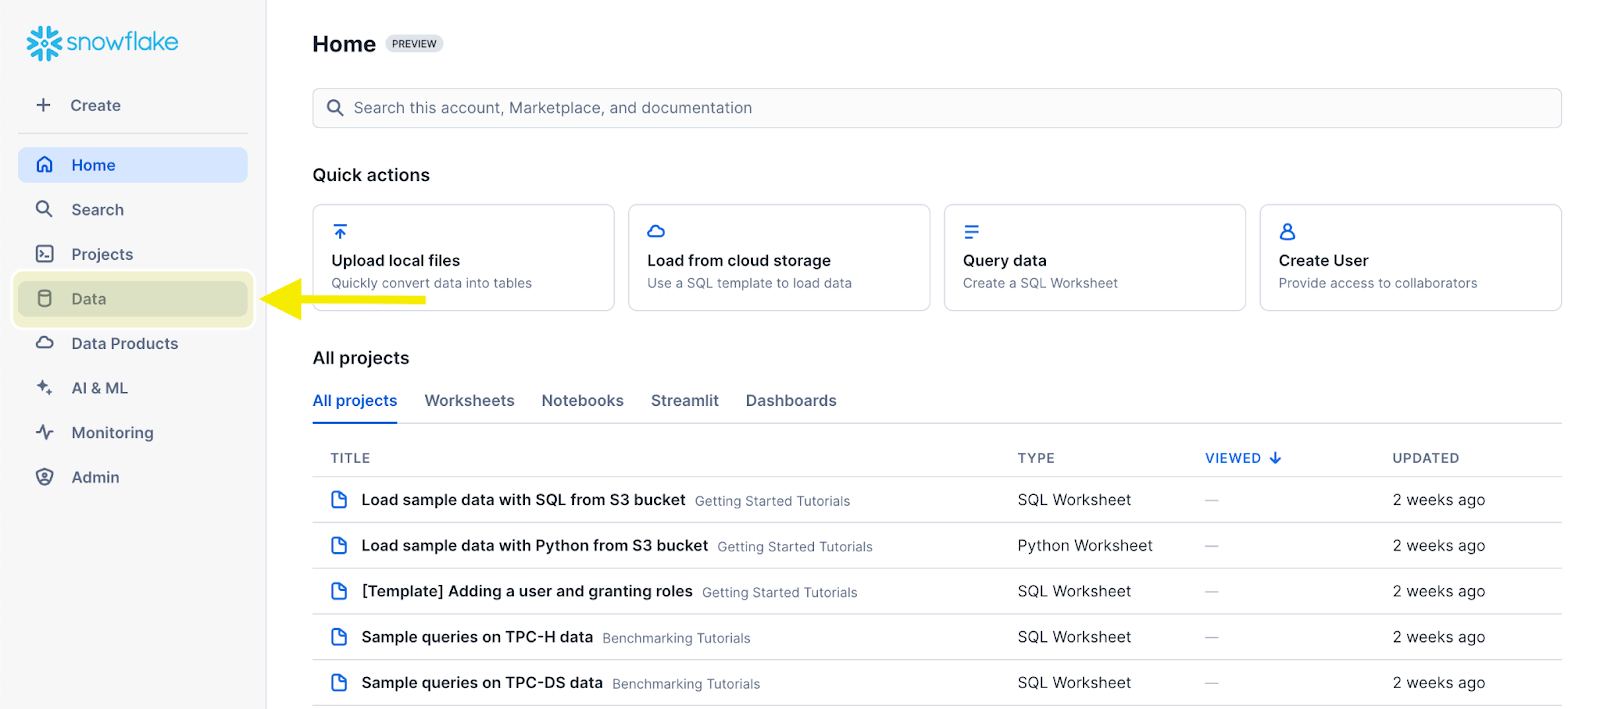Open the Upload local files quick action
This screenshot has width=1600, height=709.
click(463, 258)
